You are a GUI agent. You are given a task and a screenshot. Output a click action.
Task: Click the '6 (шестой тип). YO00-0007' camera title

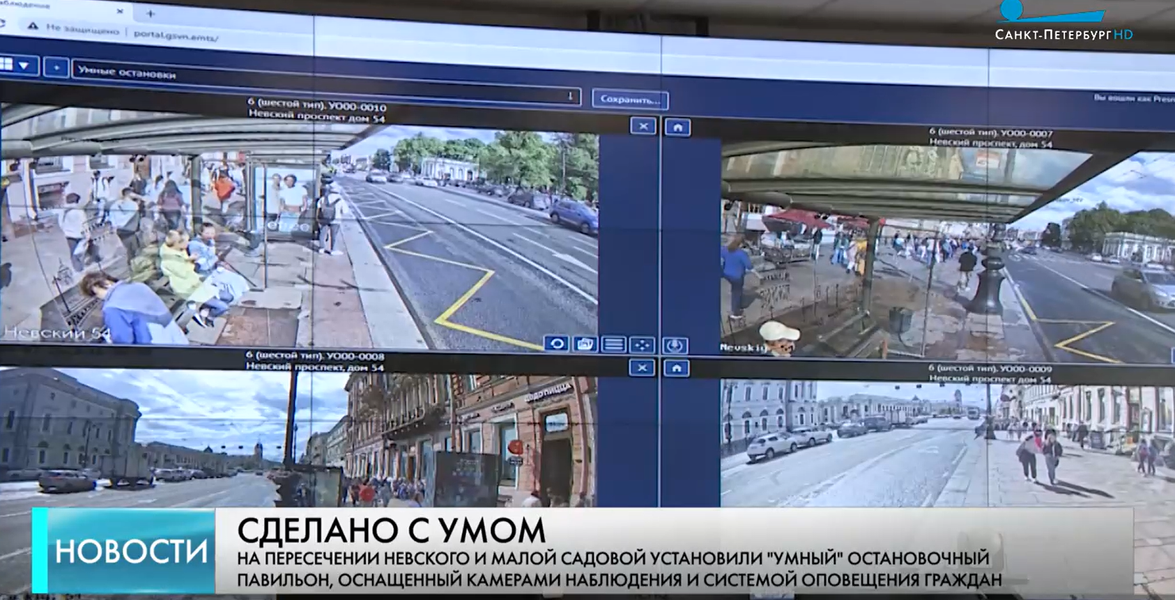click(x=991, y=132)
